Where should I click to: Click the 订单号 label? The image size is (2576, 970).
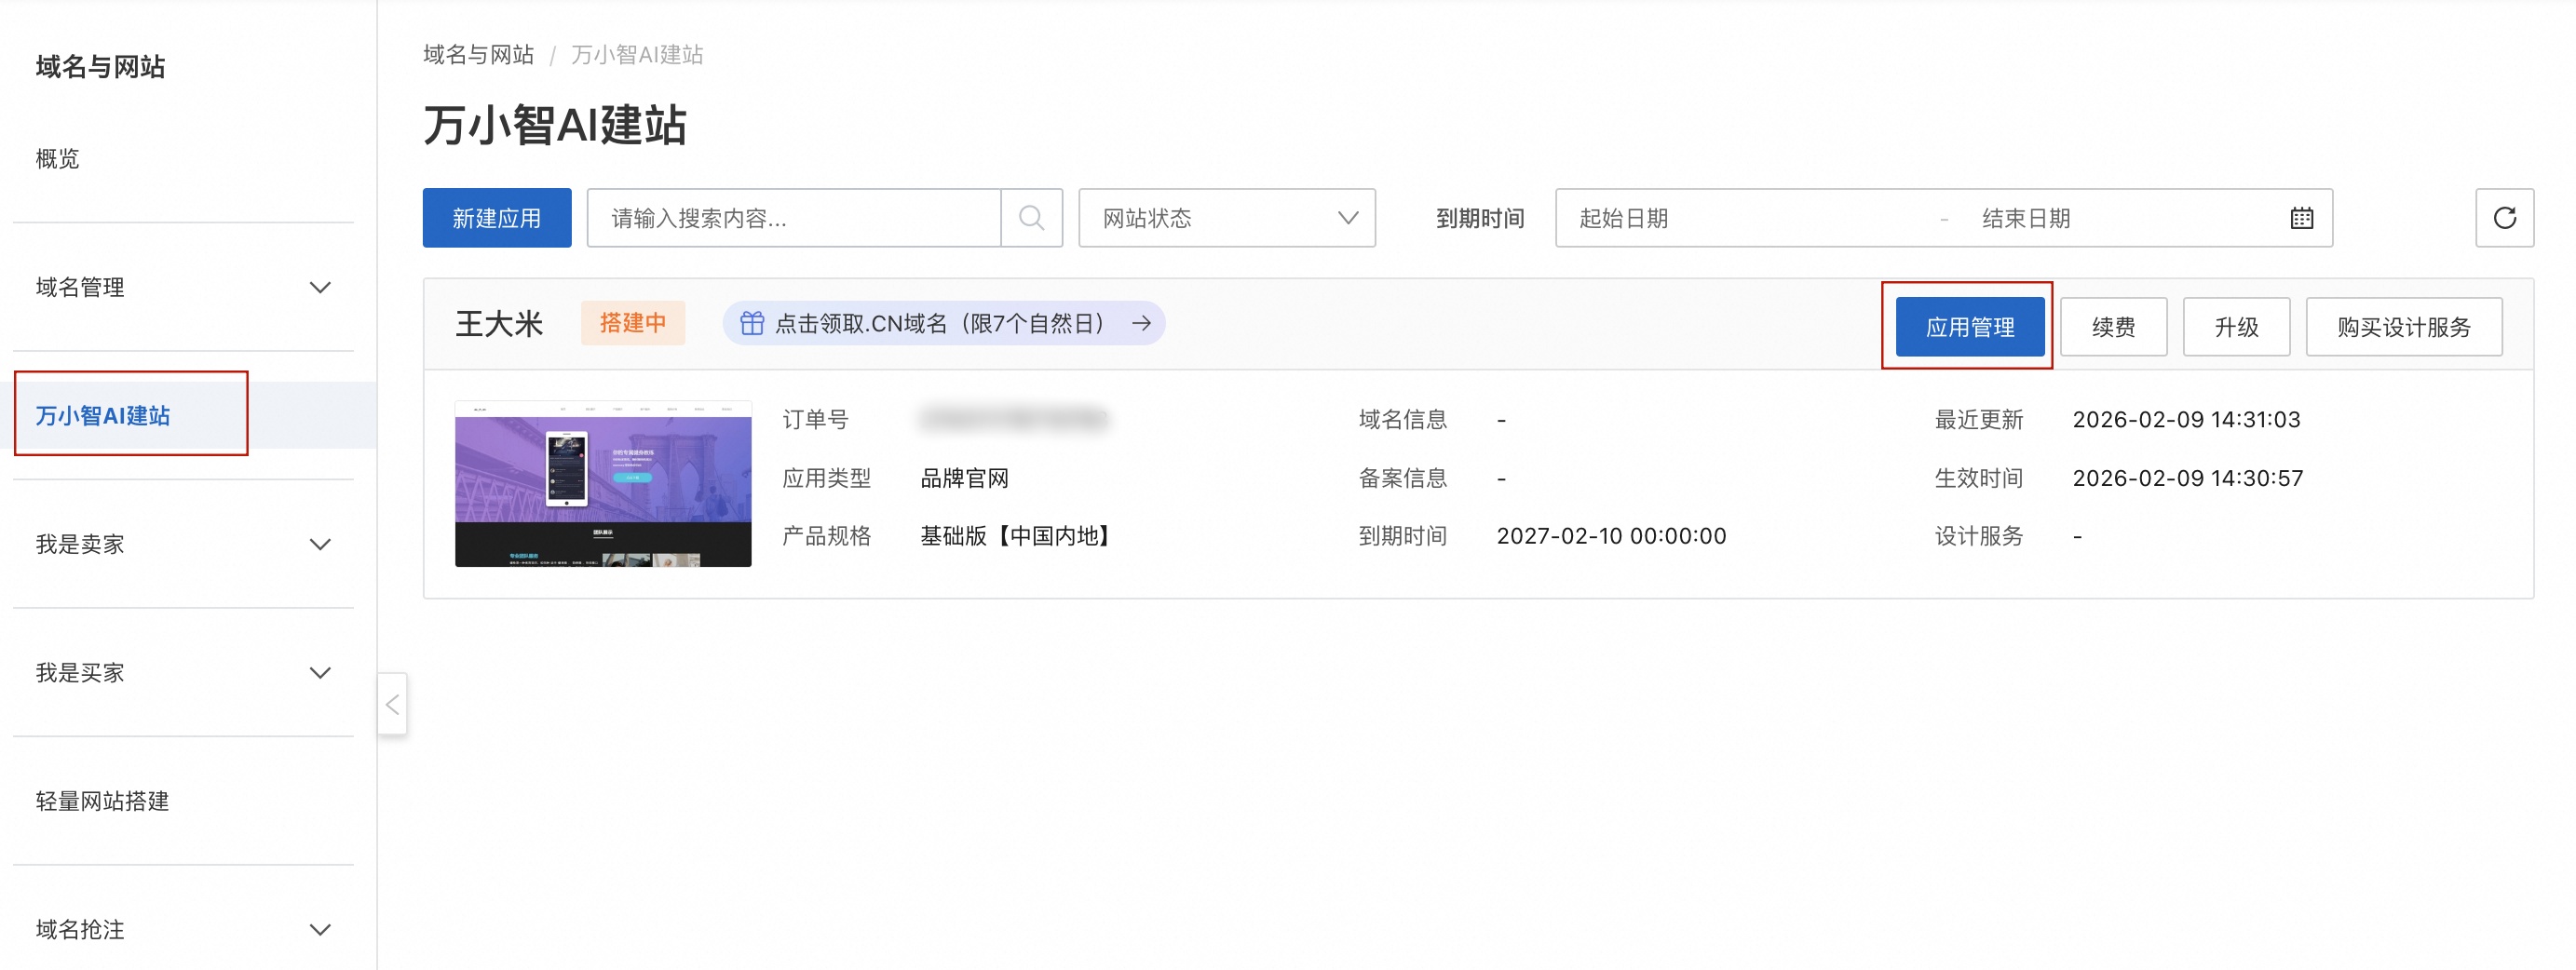tap(815, 419)
